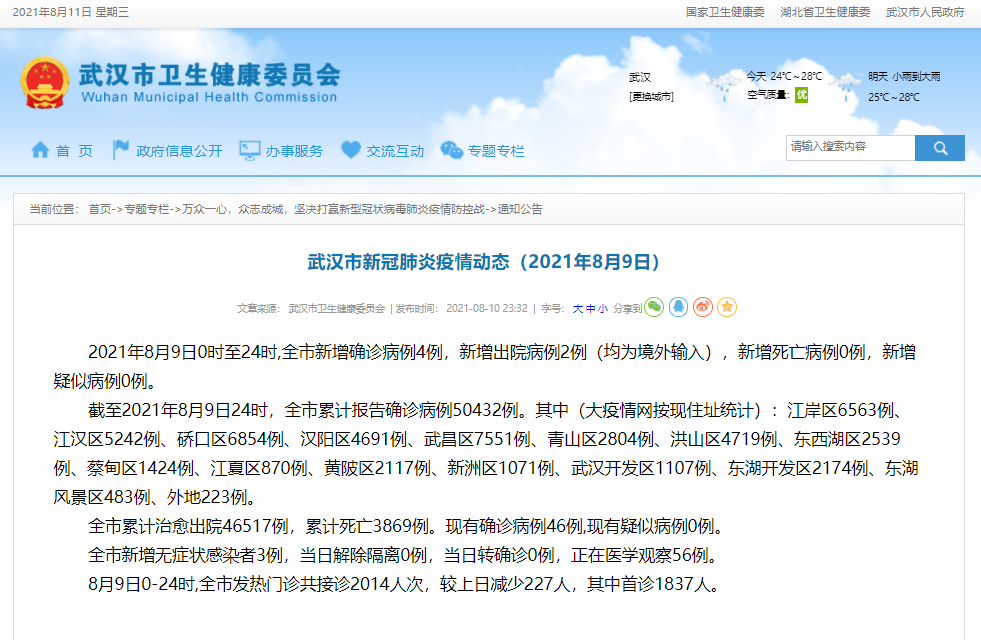Viewport: 981px width, 640px height.
Task: Share the article to Weibo
Action: pyautogui.click(x=703, y=307)
